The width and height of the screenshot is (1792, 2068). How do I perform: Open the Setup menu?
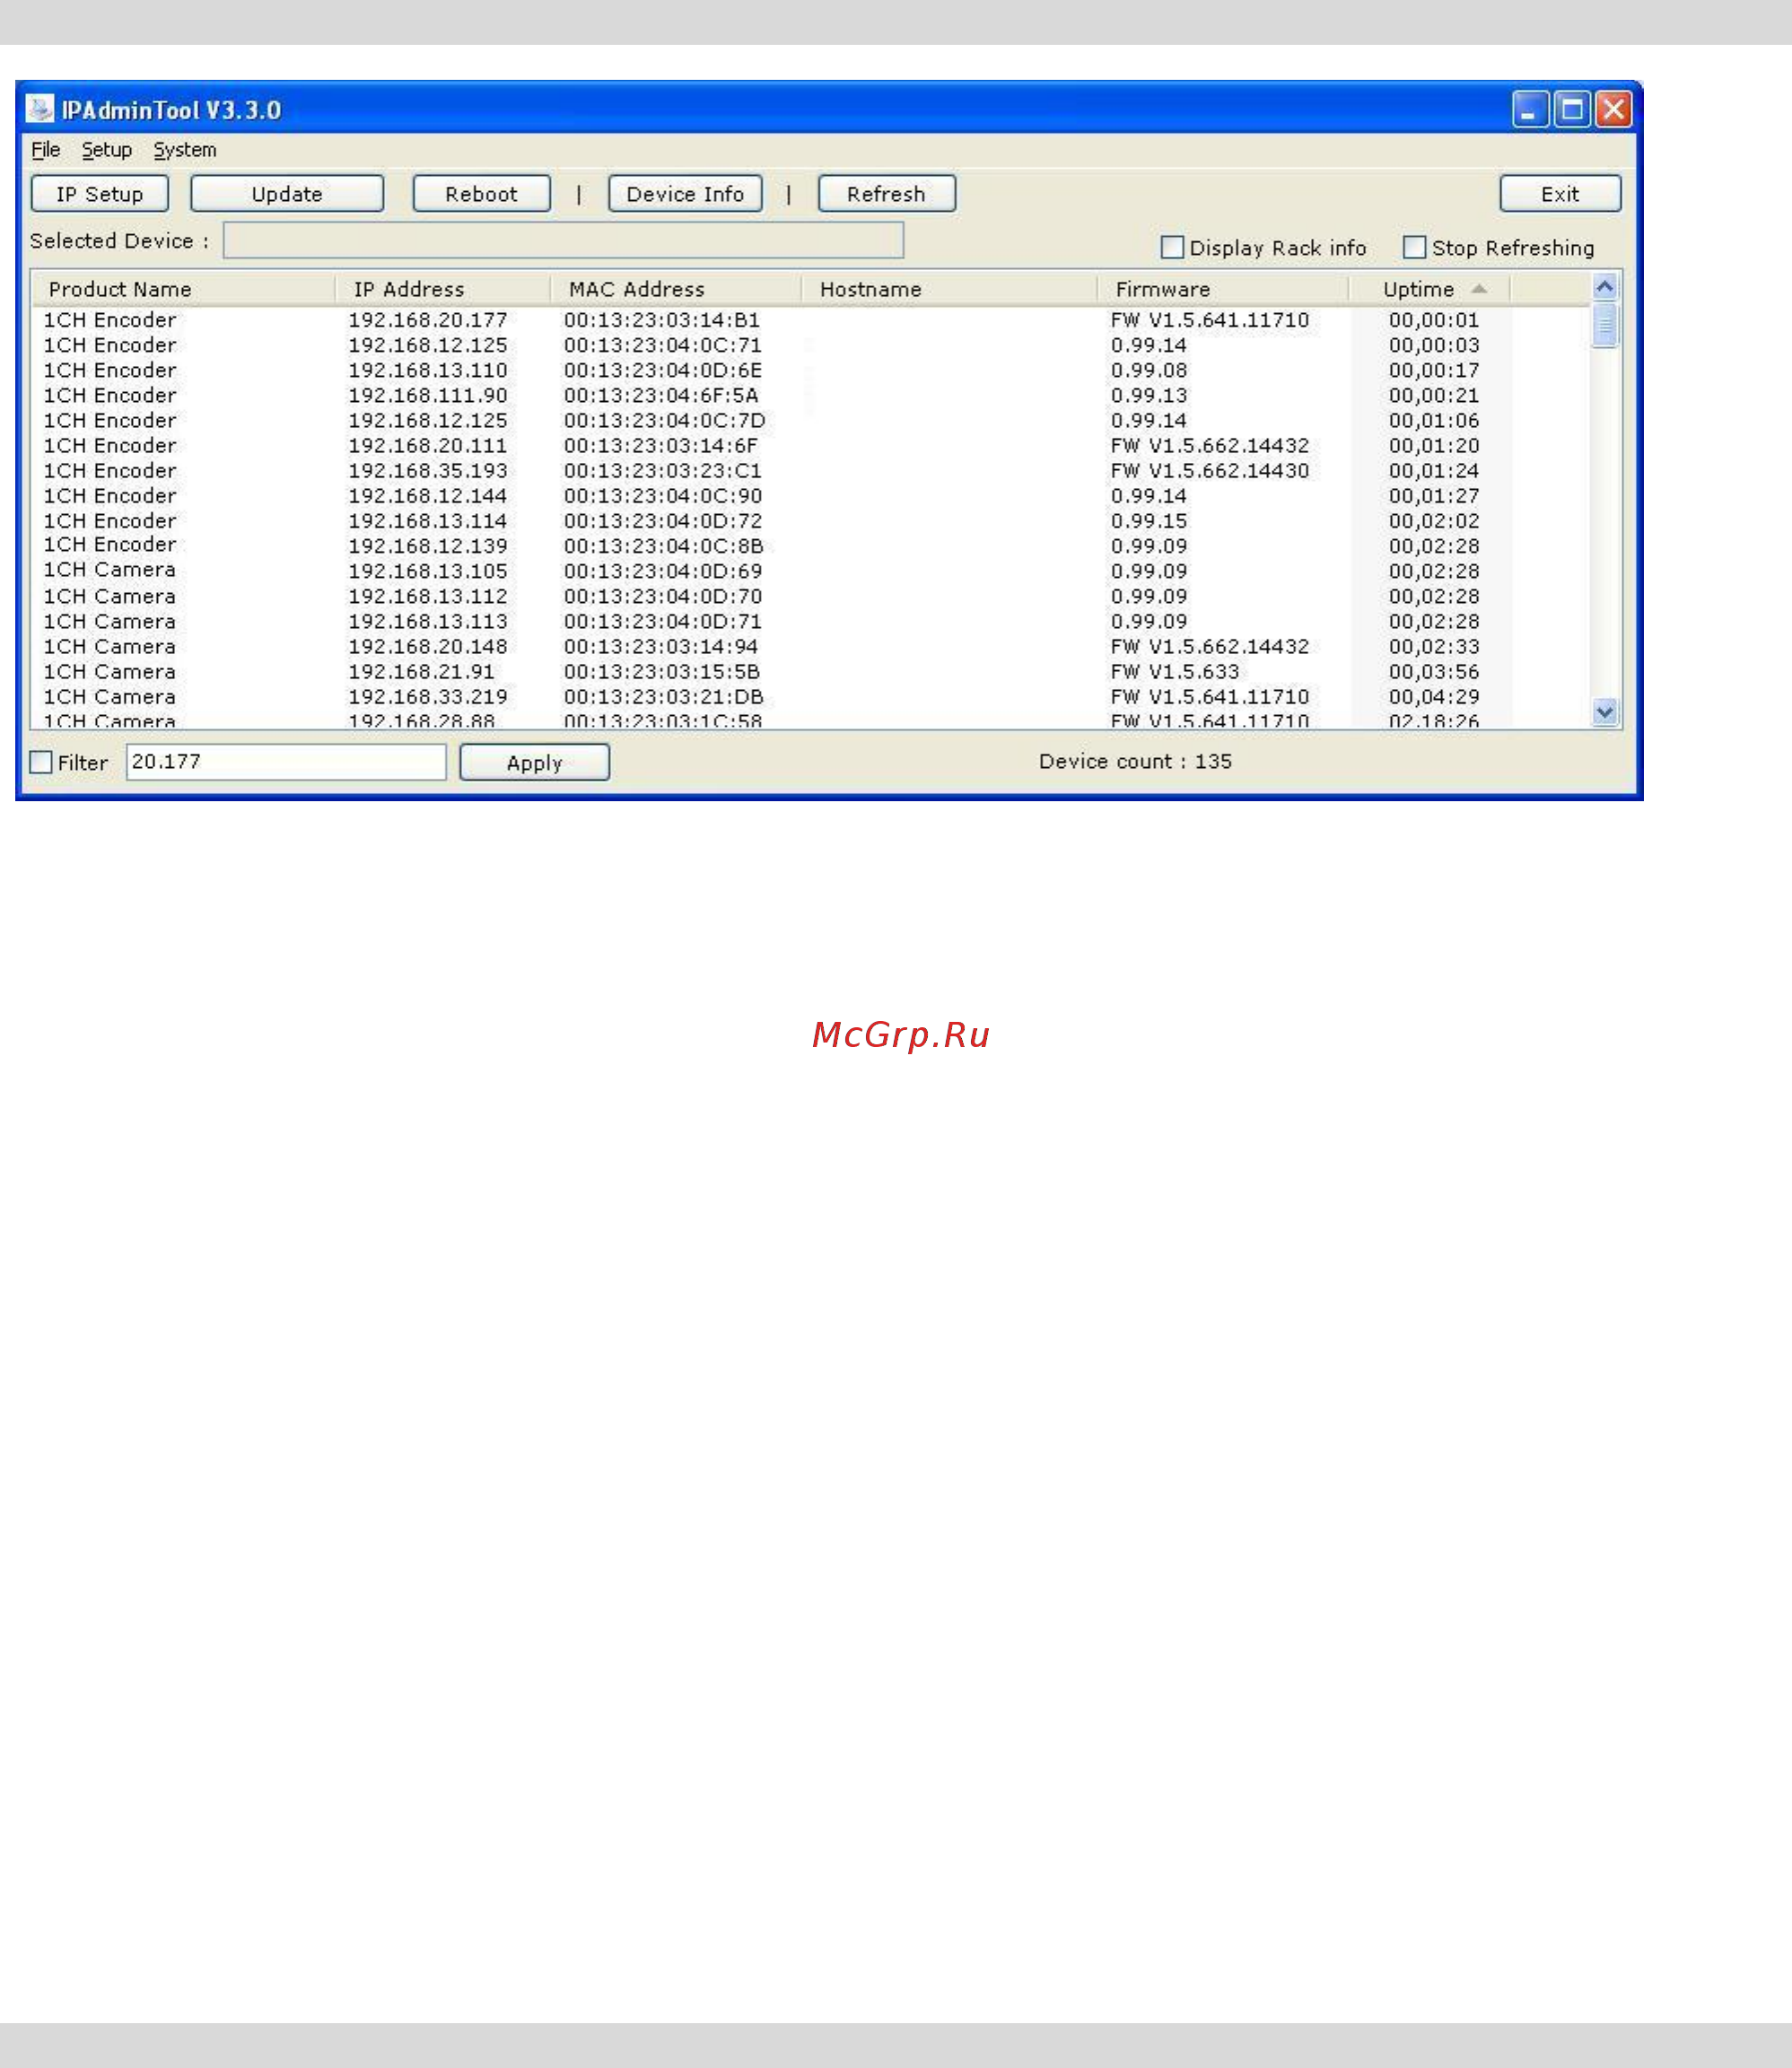107,150
